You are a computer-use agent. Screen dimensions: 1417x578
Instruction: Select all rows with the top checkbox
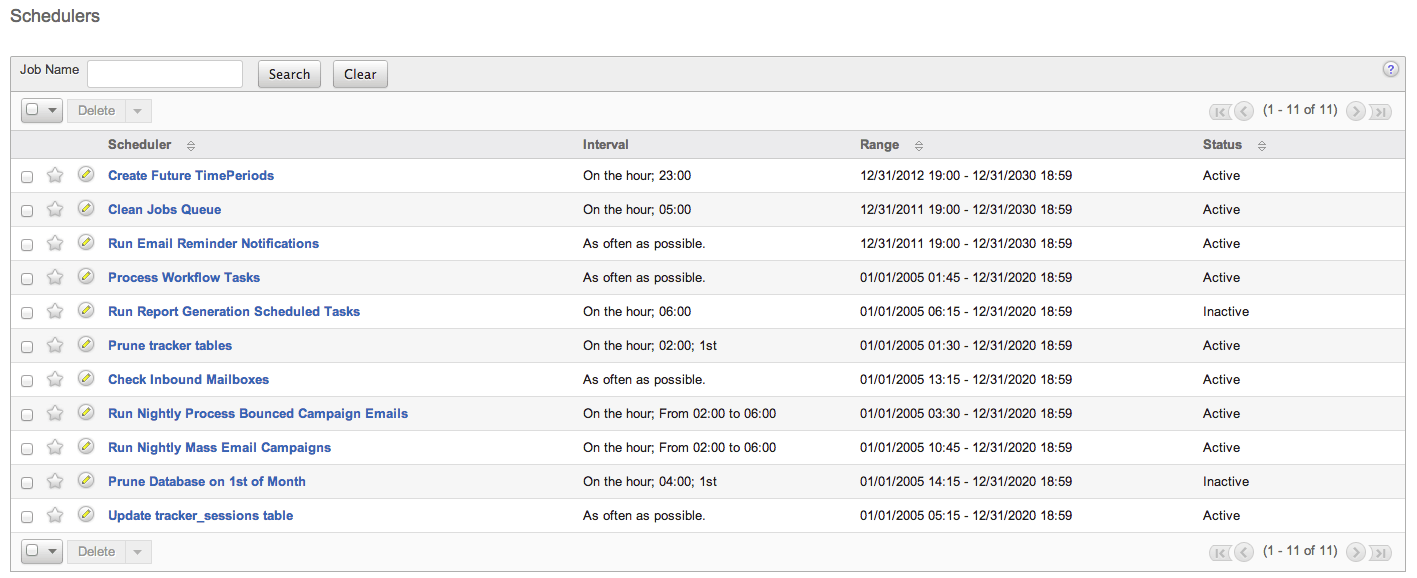(x=33, y=110)
